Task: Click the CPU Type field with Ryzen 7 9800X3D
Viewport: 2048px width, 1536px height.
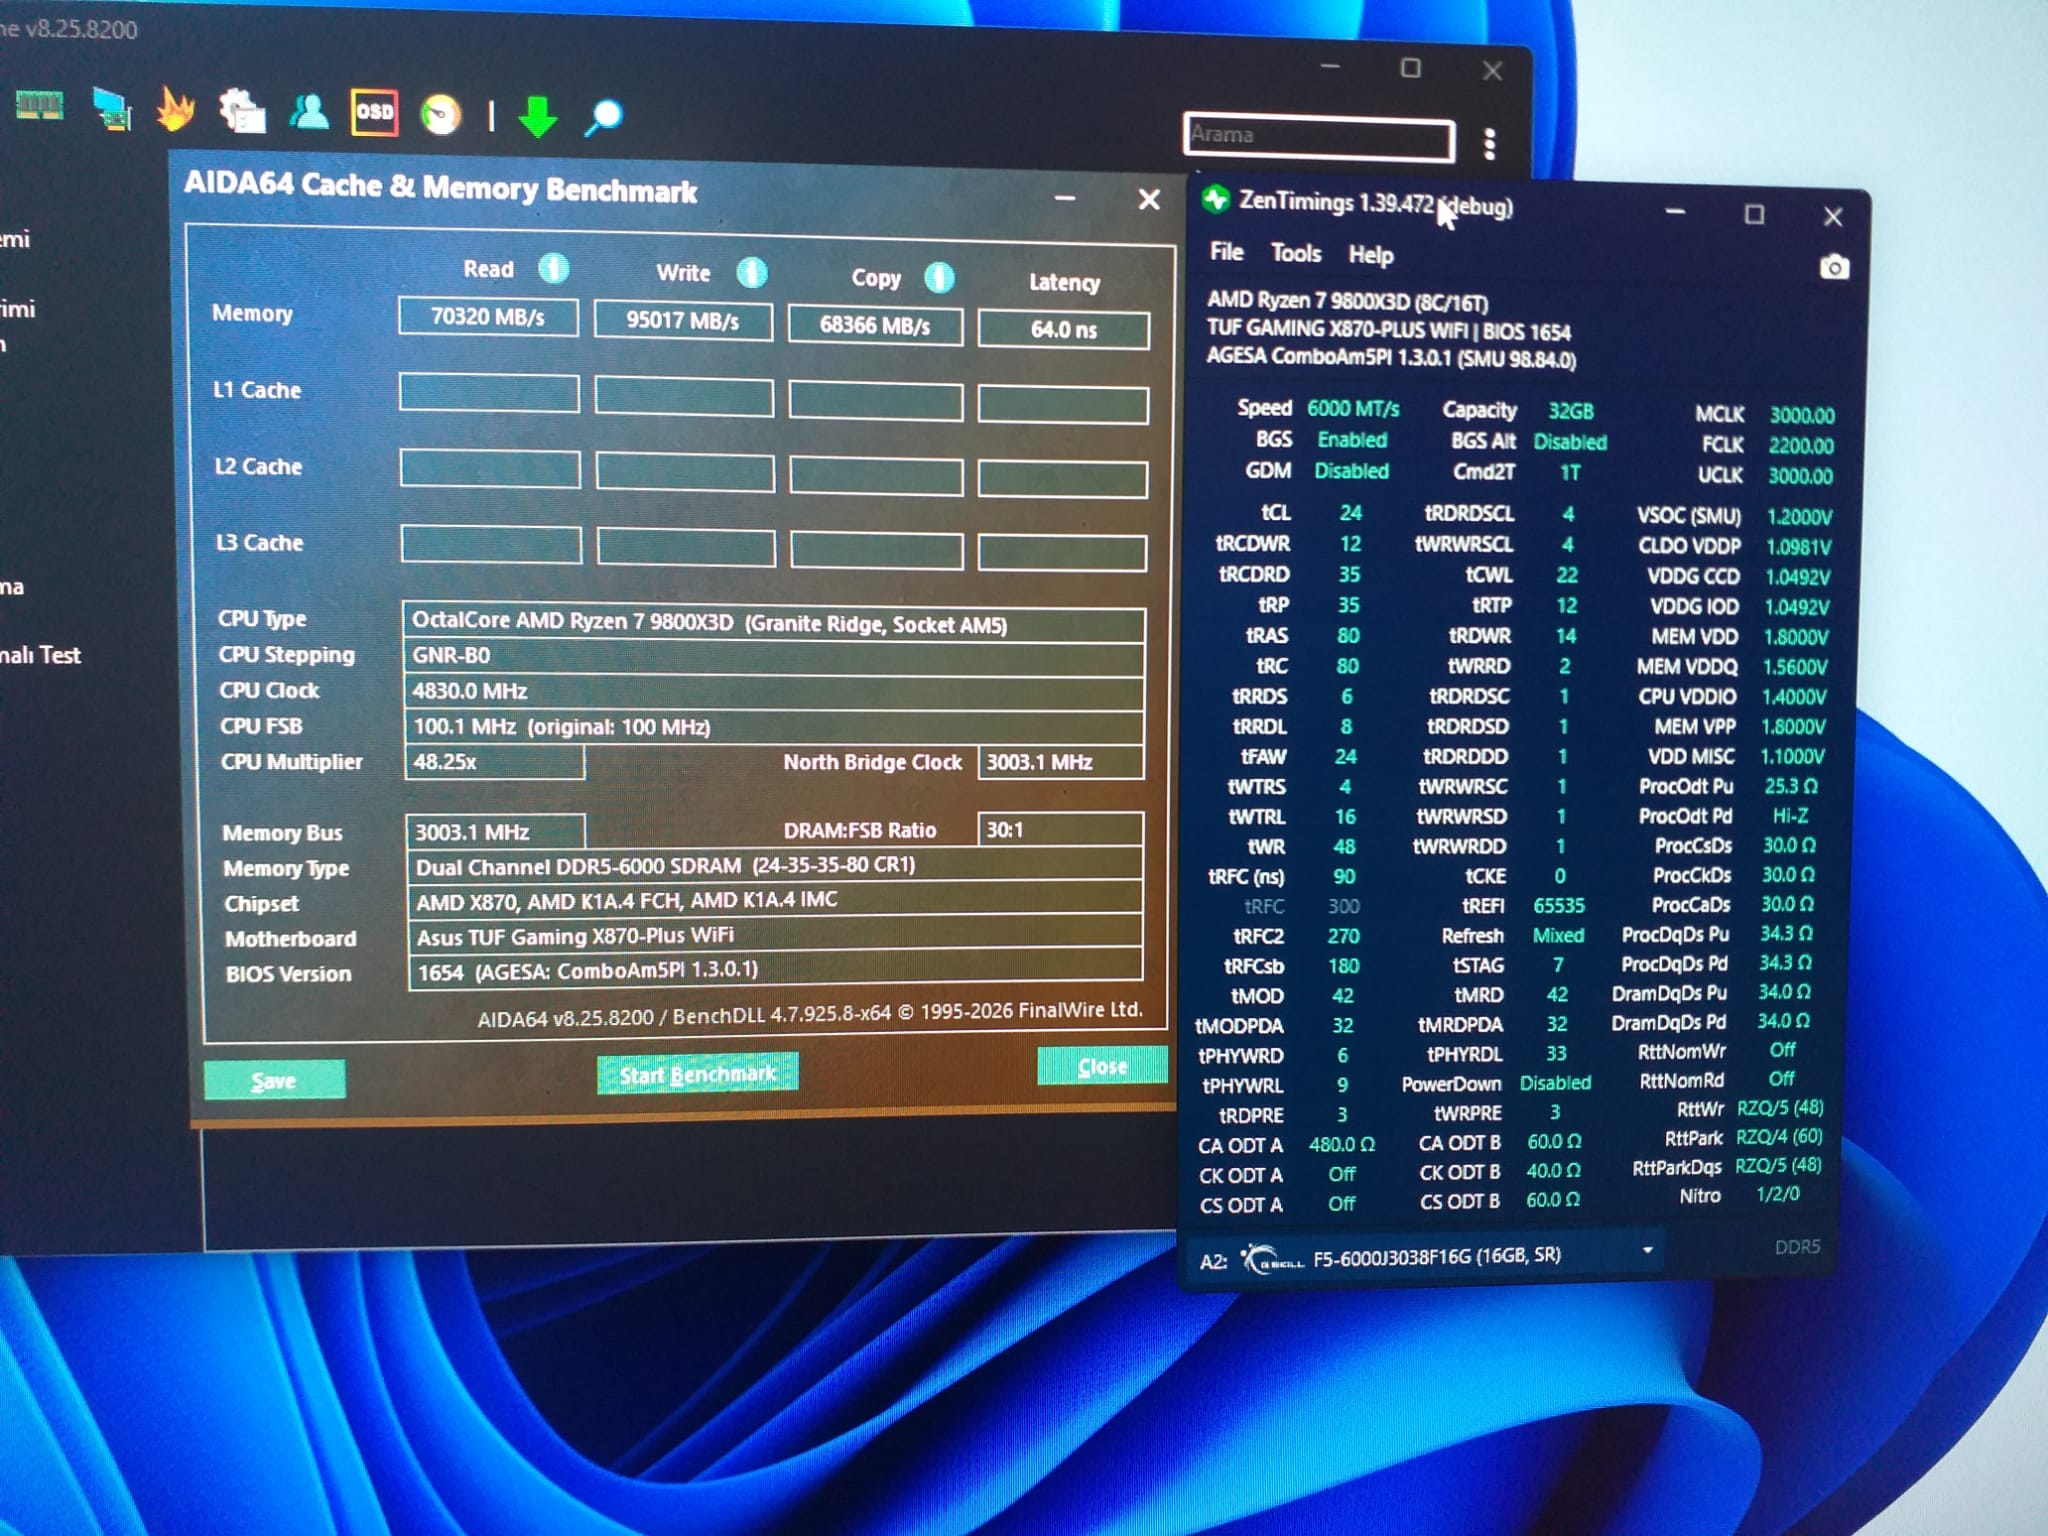Action: click(x=773, y=624)
